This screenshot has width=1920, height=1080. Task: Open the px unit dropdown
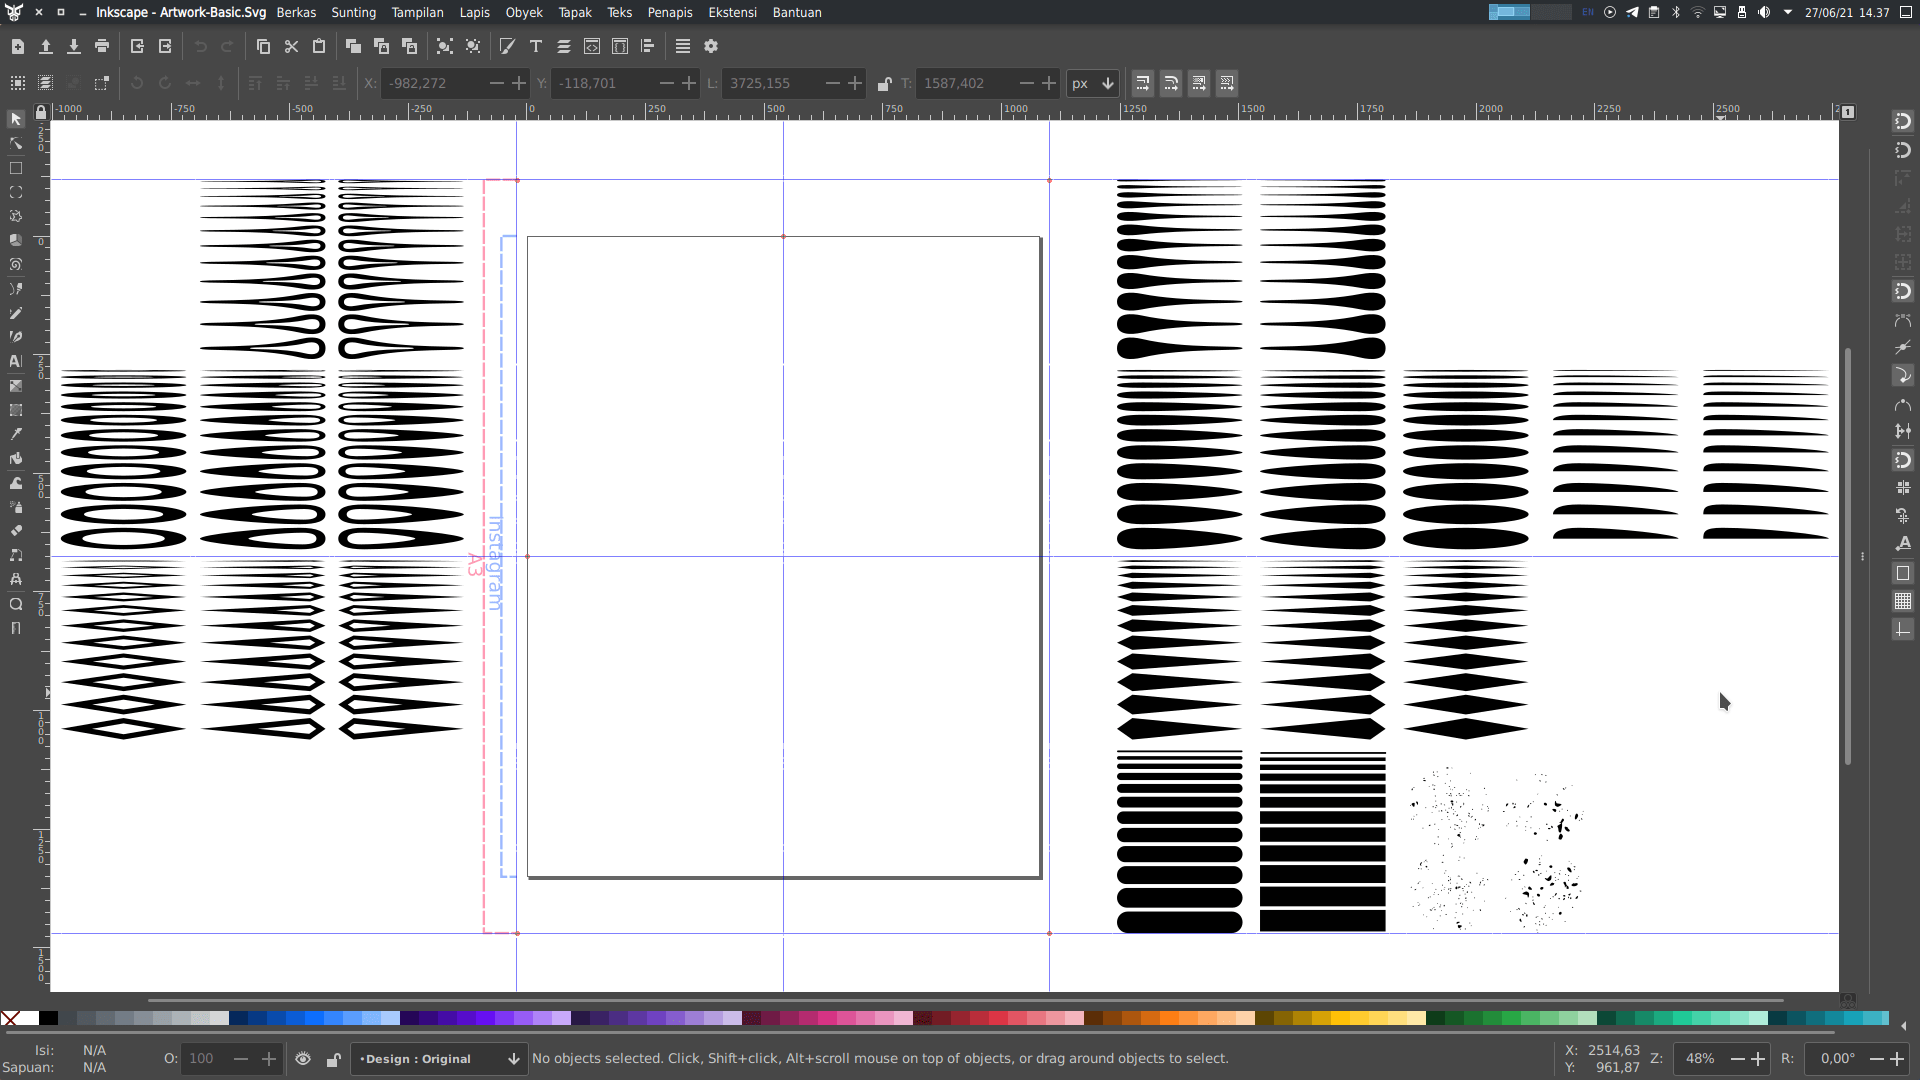tap(1093, 83)
